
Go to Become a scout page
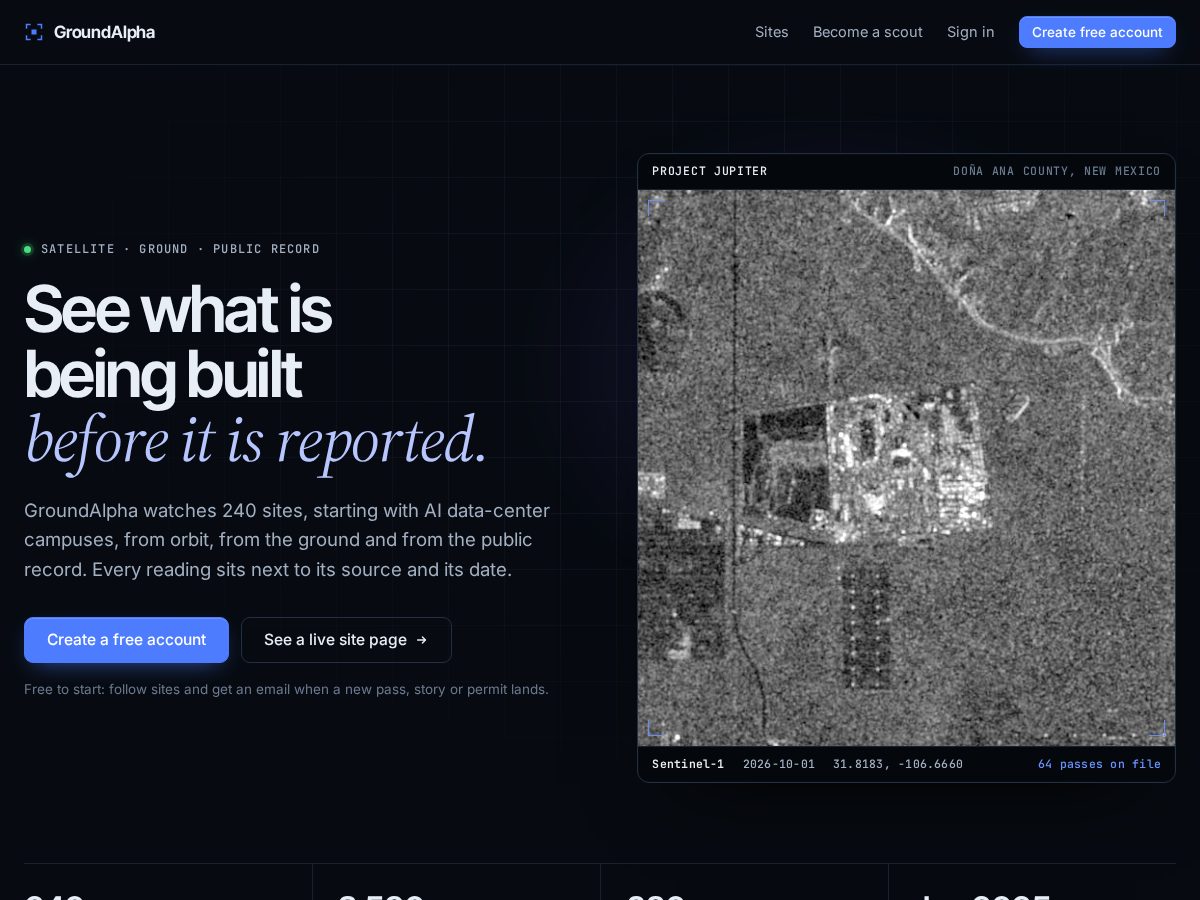[867, 32]
